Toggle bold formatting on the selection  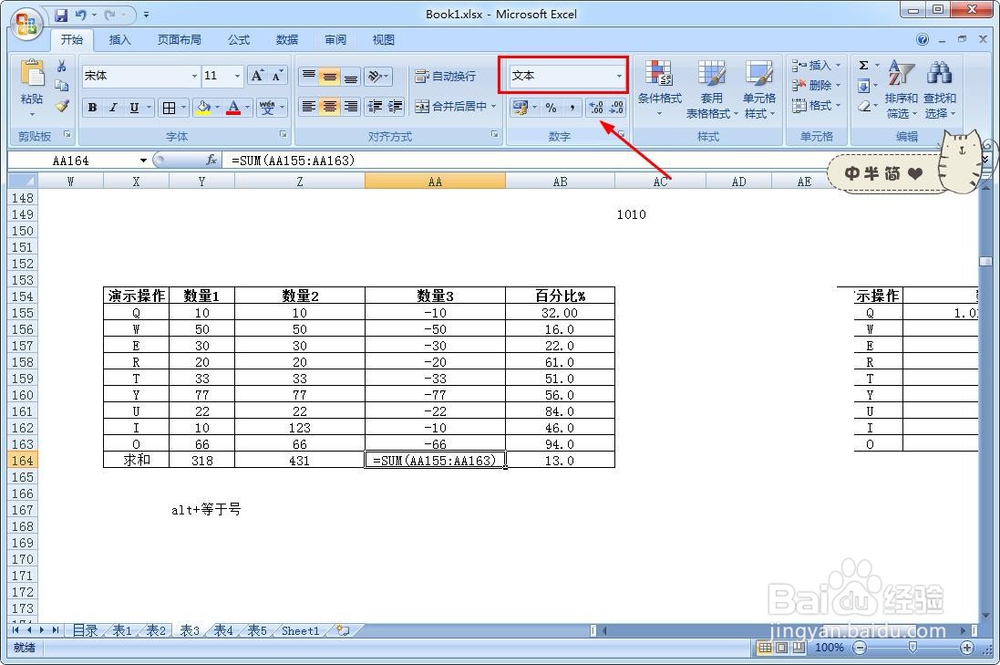(x=92, y=107)
